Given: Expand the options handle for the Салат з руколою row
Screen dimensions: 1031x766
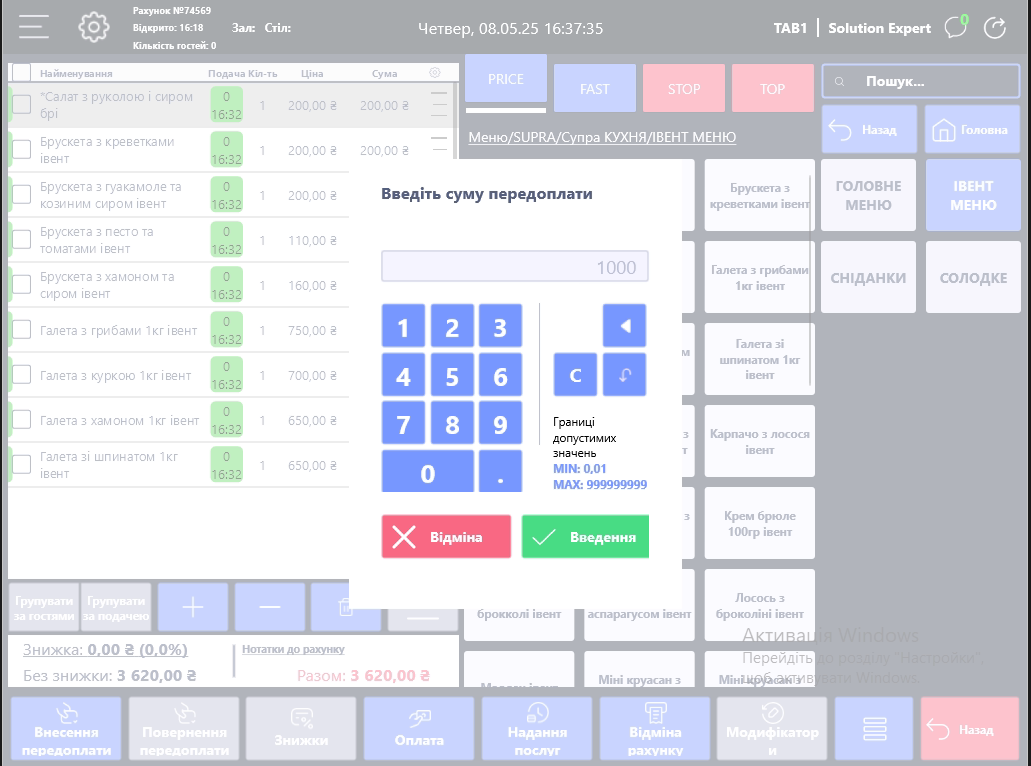Looking at the screenshot, I should click(439, 105).
